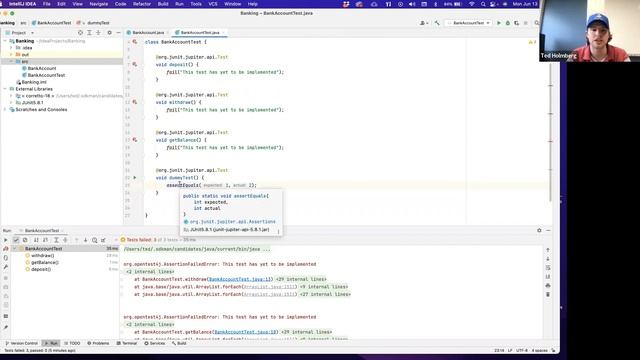The image size is (640, 360).
Task: Collapse BankAccountTest node in test results tree
Action: [x=15, y=249]
